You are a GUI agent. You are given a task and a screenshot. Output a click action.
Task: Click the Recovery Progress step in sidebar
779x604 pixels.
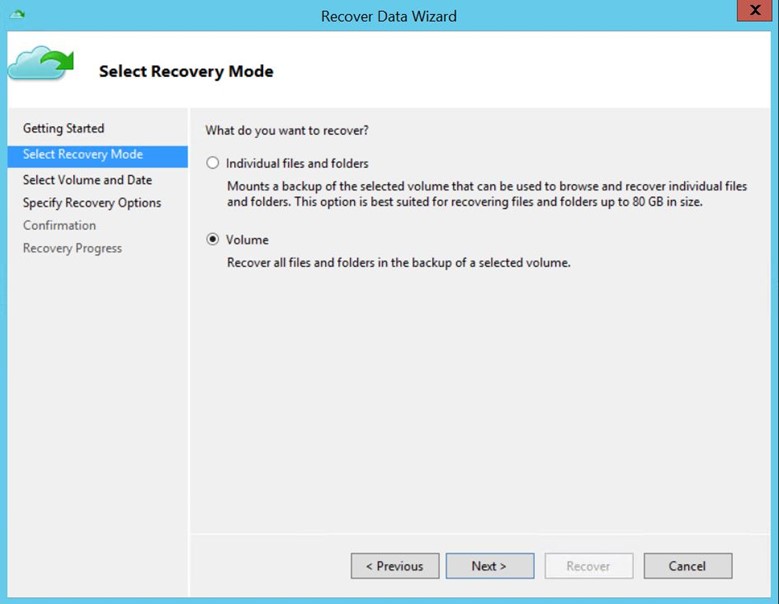72,248
